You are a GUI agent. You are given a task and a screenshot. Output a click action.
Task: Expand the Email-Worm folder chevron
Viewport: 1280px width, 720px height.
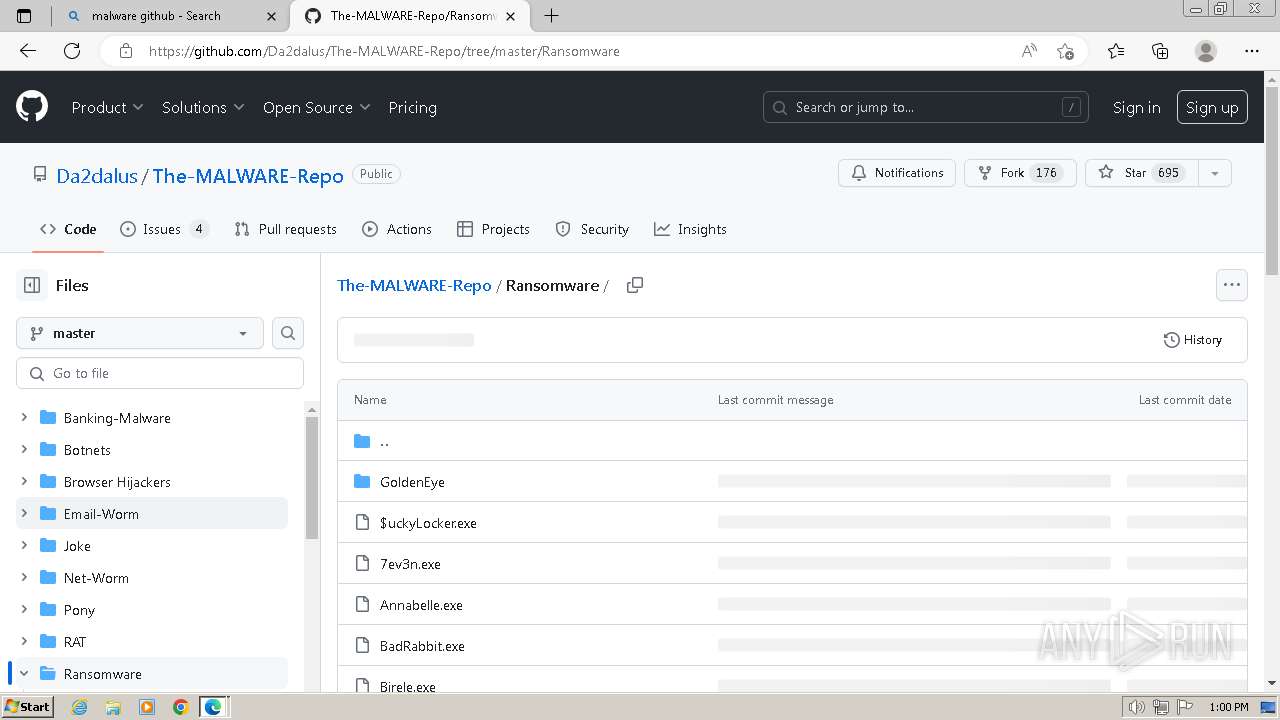(x=24, y=514)
